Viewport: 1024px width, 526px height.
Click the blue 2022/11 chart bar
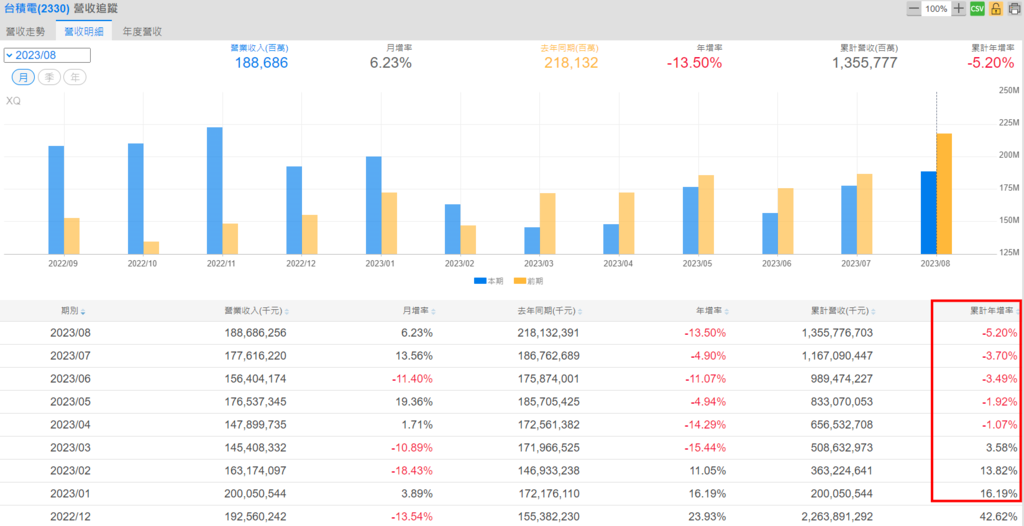click(214, 190)
